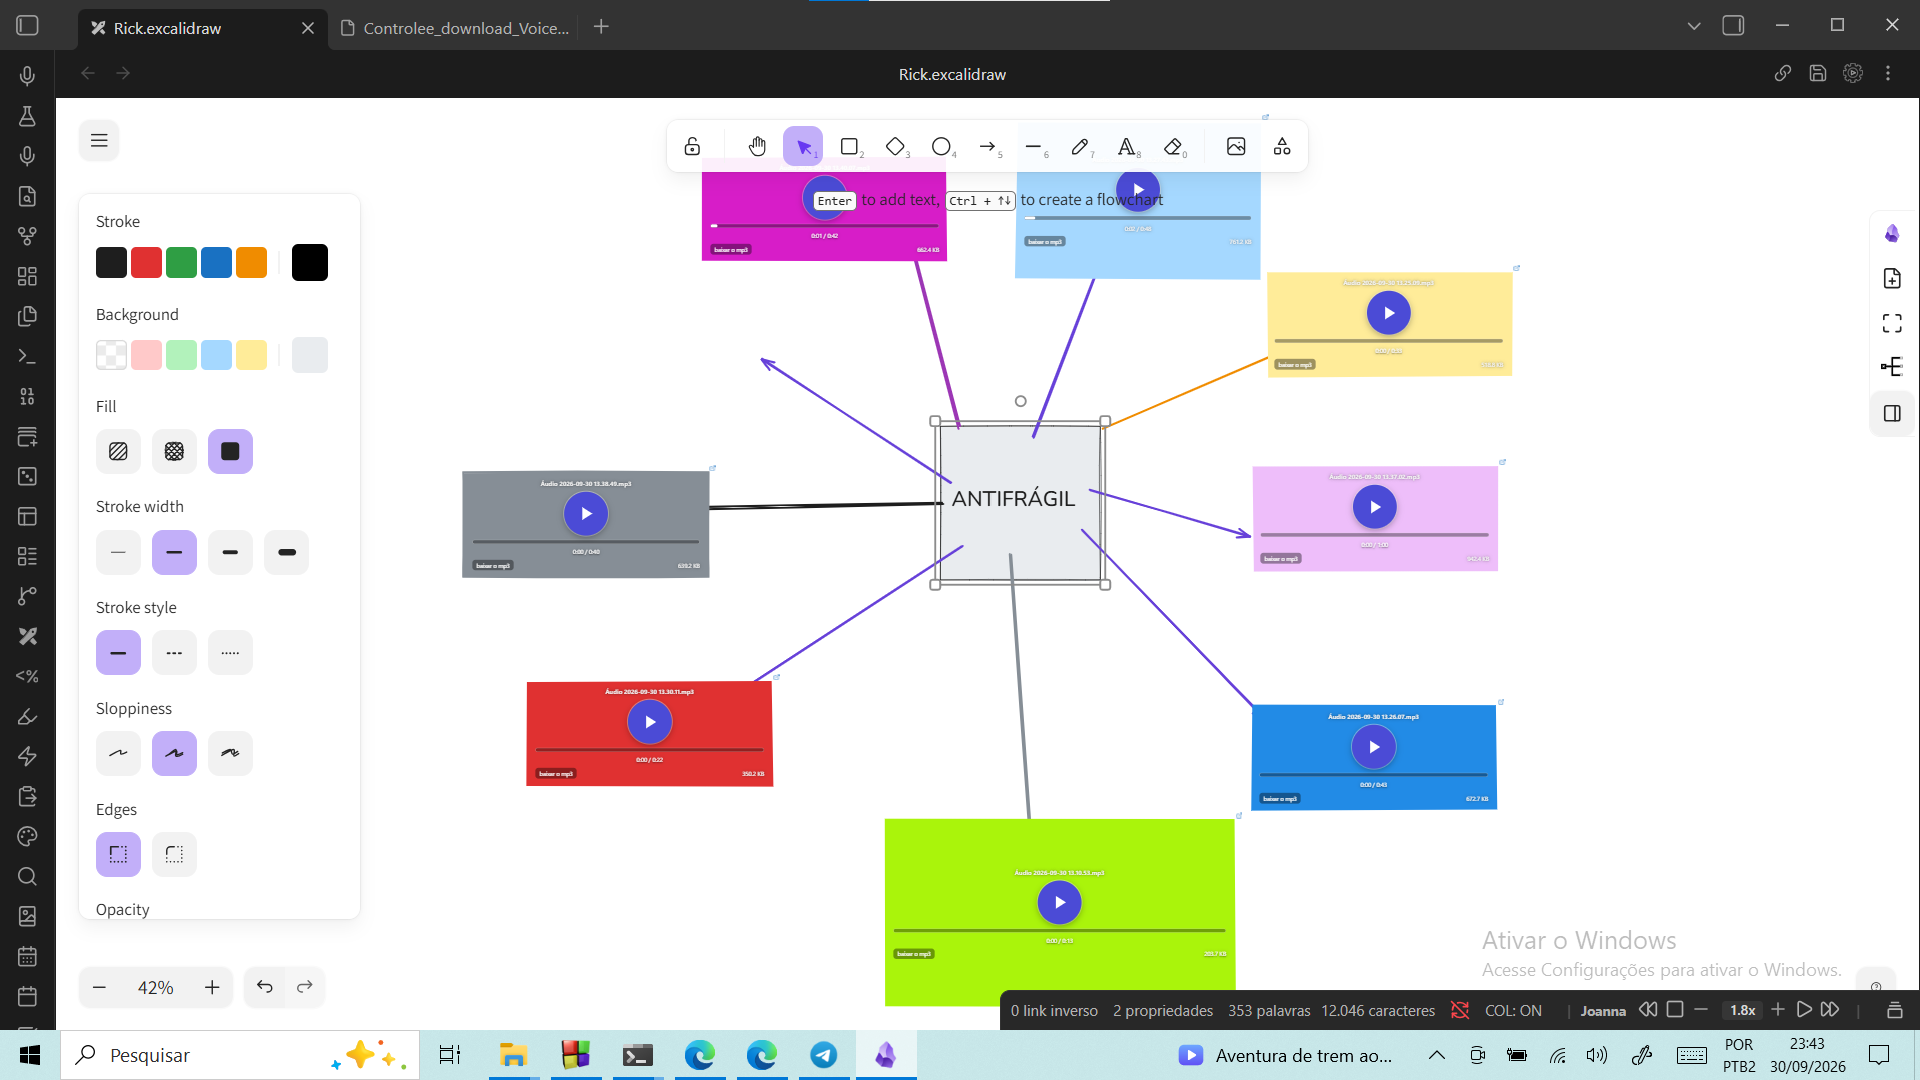Switch to Controlee_download_Voice tab
The width and height of the screenshot is (1920, 1080).
455,28
